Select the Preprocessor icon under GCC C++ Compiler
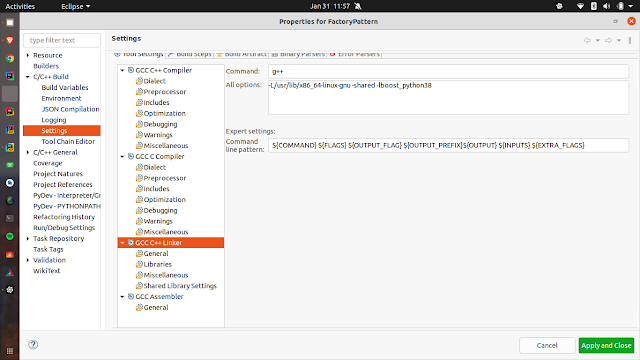 pyautogui.click(x=139, y=92)
